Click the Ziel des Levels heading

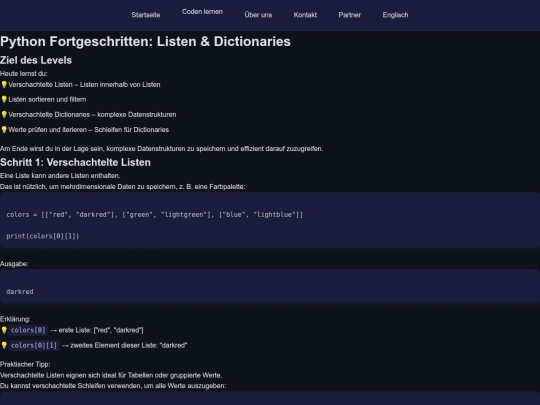coord(36,60)
